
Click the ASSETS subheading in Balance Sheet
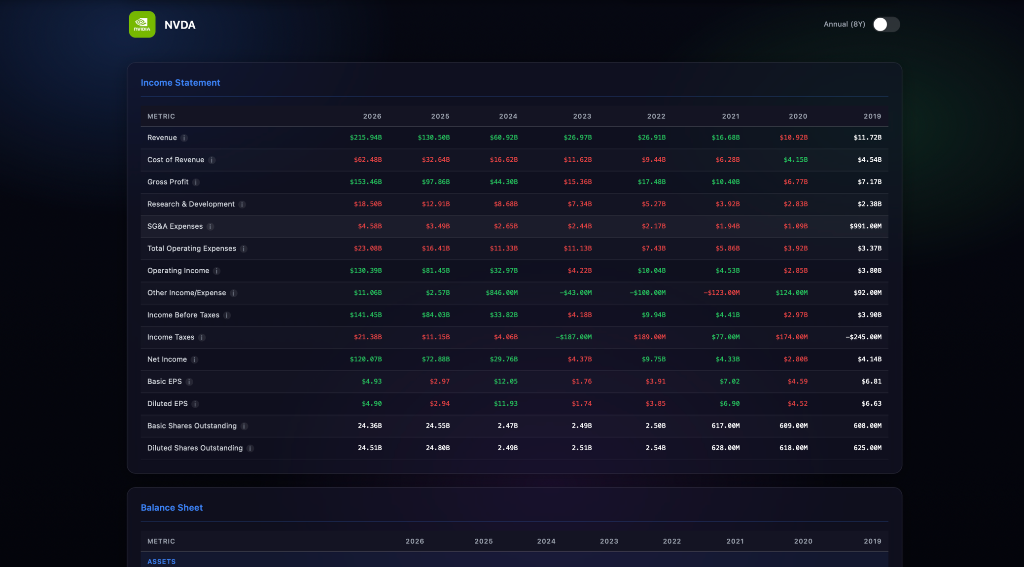pyautogui.click(x=161, y=562)
